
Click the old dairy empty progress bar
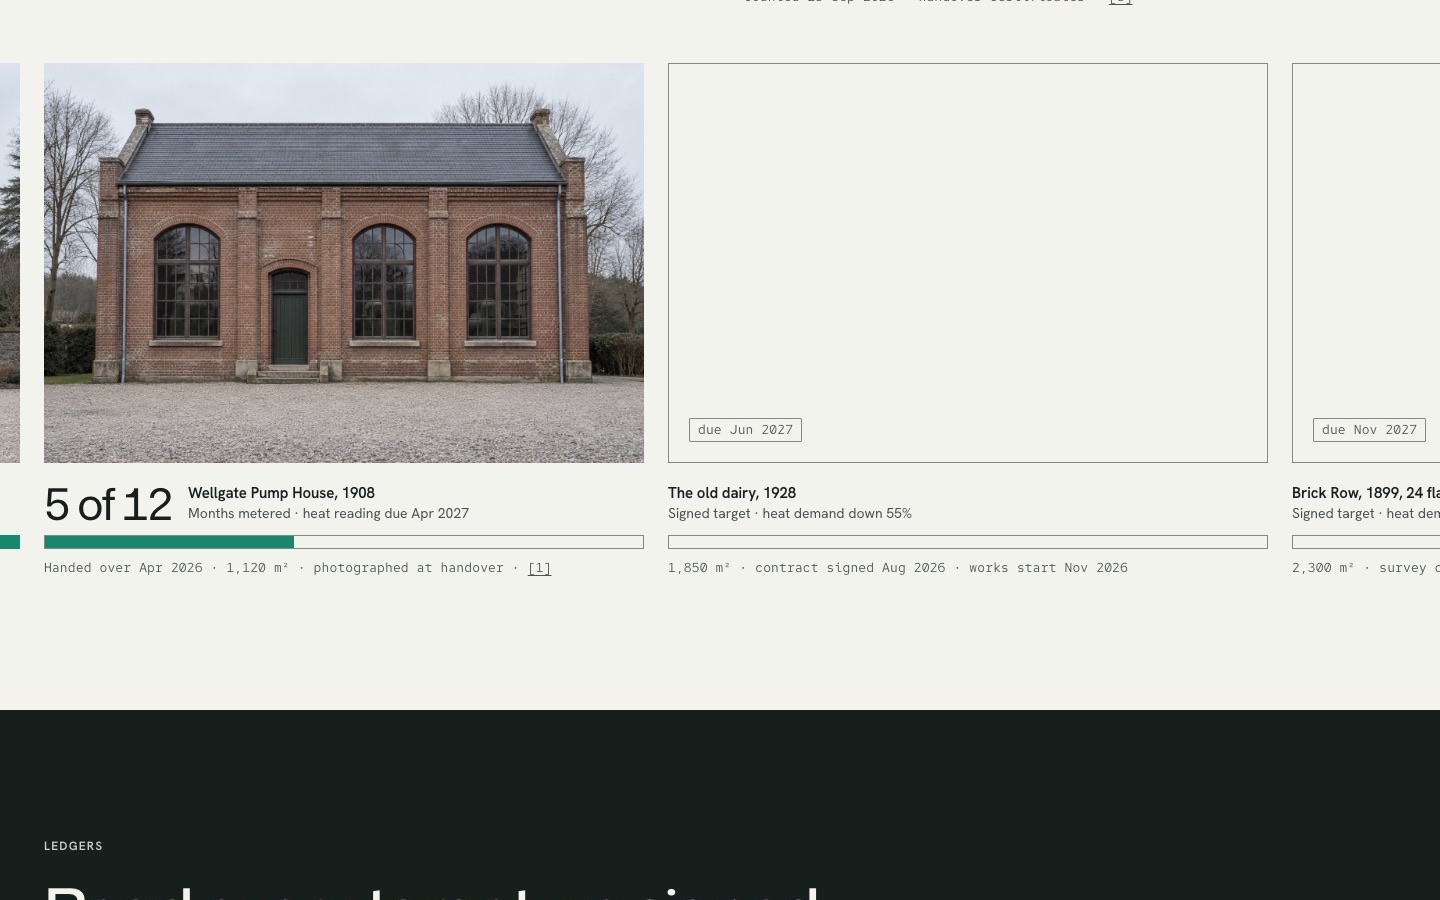pyautogui.click(x=968, y=542)
